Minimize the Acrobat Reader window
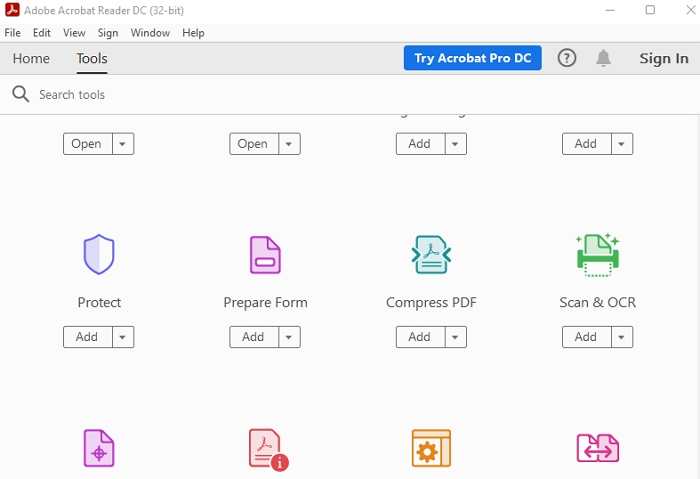This screenshot has width=700, height=479. 610,10
